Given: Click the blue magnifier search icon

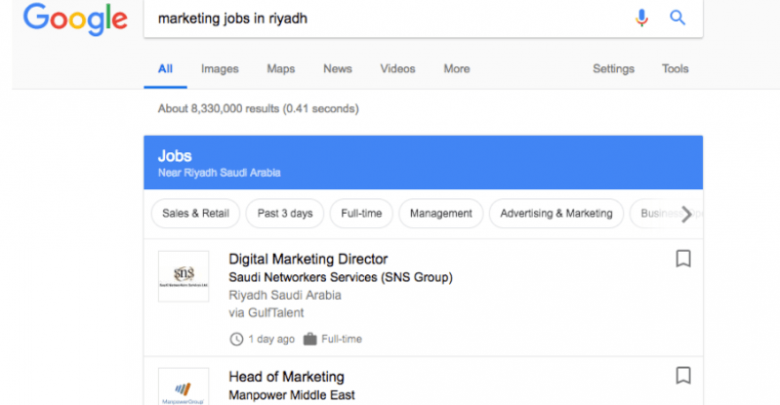Looking at the screenshot, I should (x=677, y=18).
